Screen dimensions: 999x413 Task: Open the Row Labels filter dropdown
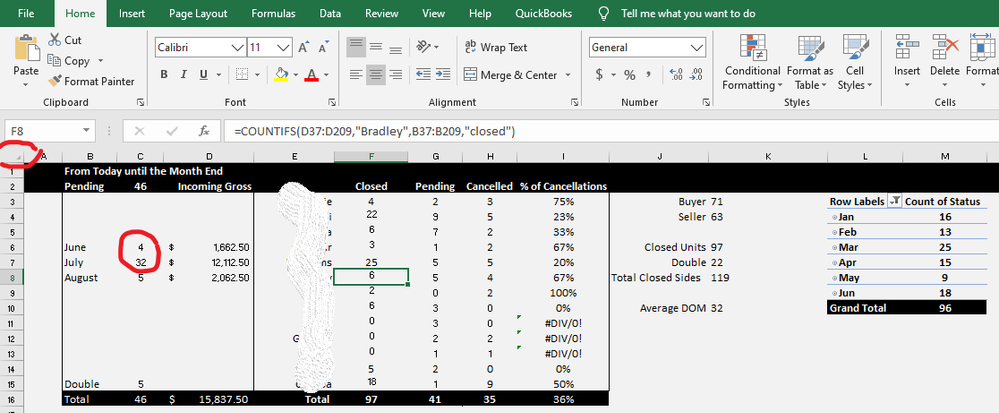coord(895,201)
